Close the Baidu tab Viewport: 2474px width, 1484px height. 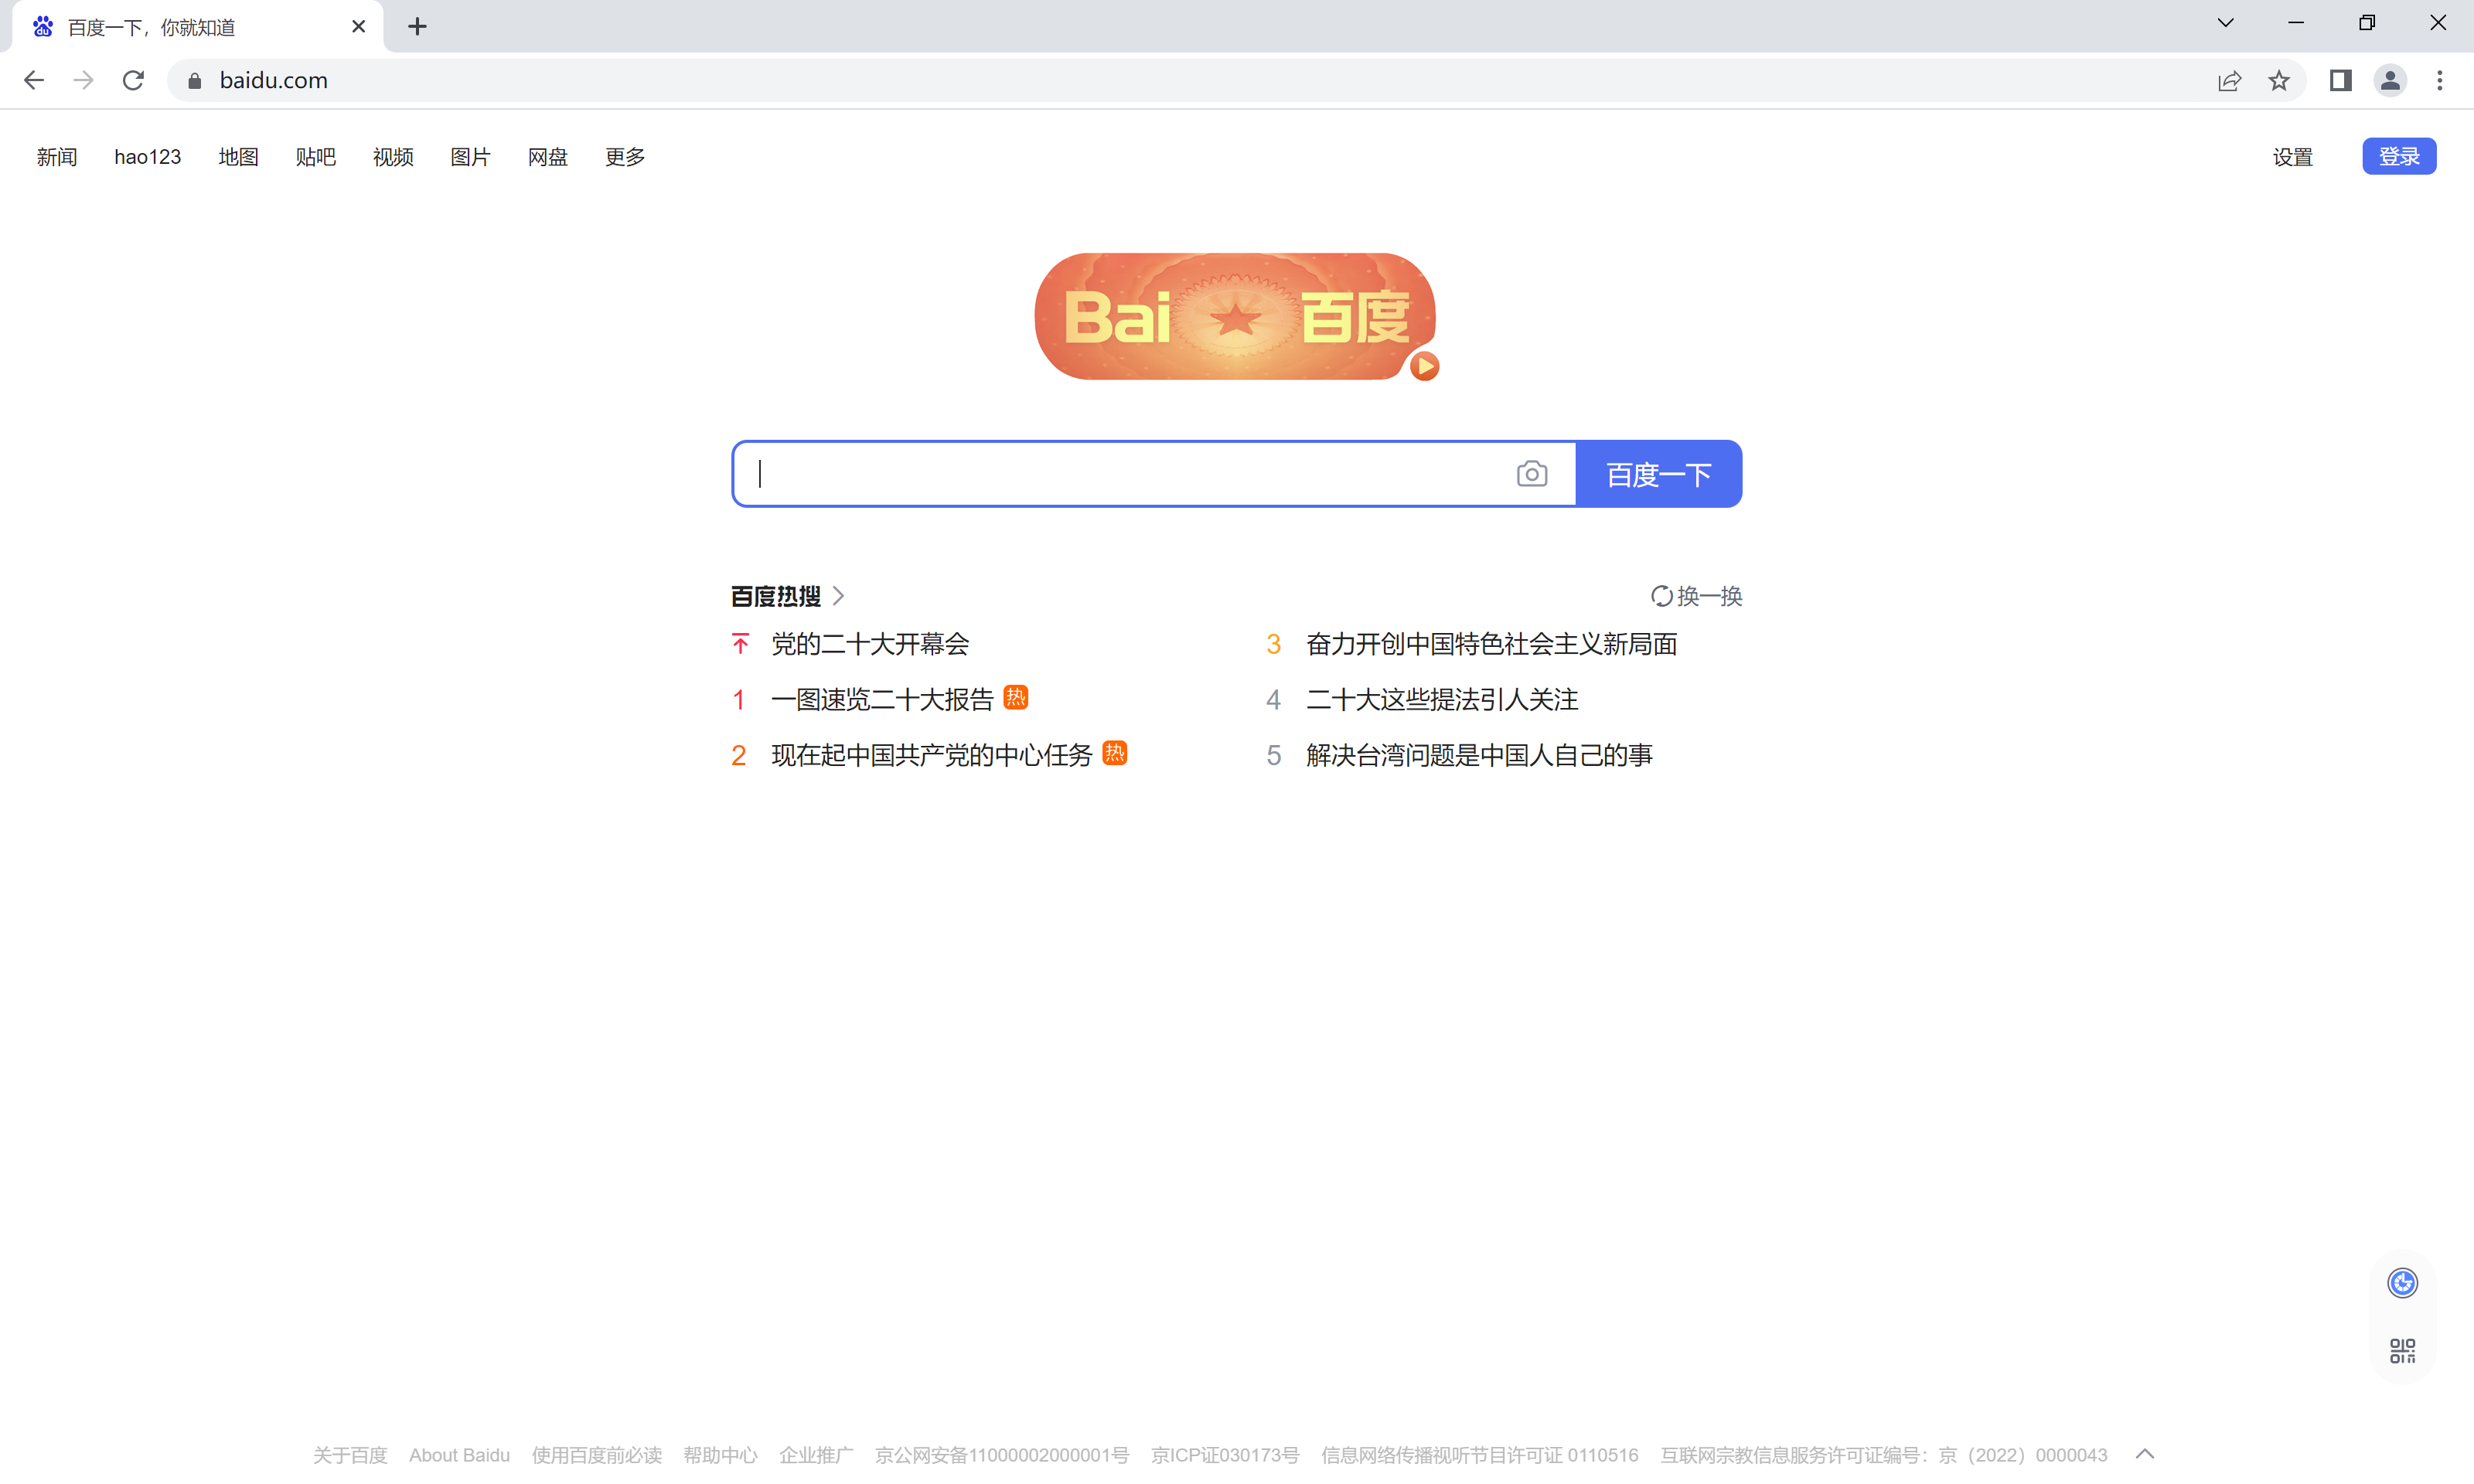click(x=358, y=27)
